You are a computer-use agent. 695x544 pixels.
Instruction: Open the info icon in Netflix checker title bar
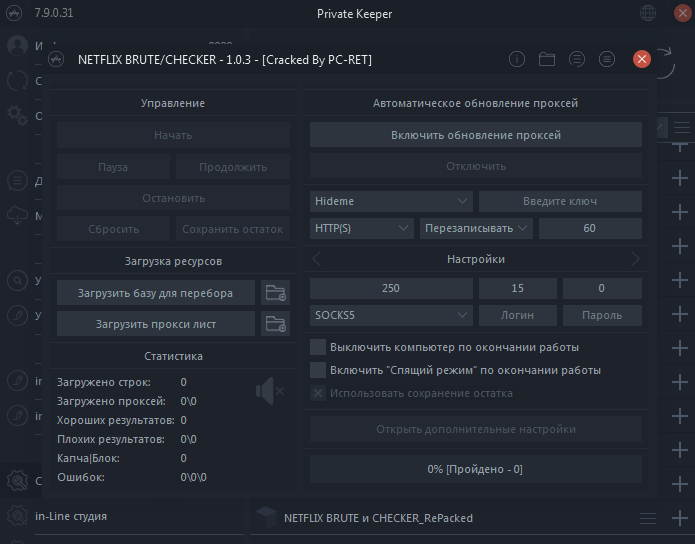pyautogui.click(x=517, y=59)
